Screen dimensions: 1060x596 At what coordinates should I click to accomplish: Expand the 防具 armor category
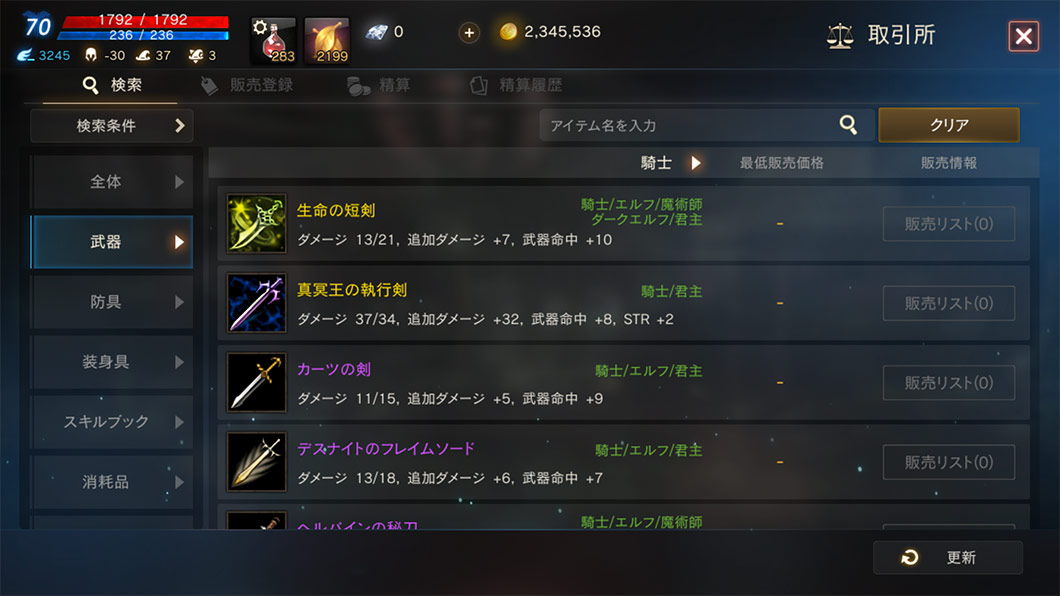(112, 302)
